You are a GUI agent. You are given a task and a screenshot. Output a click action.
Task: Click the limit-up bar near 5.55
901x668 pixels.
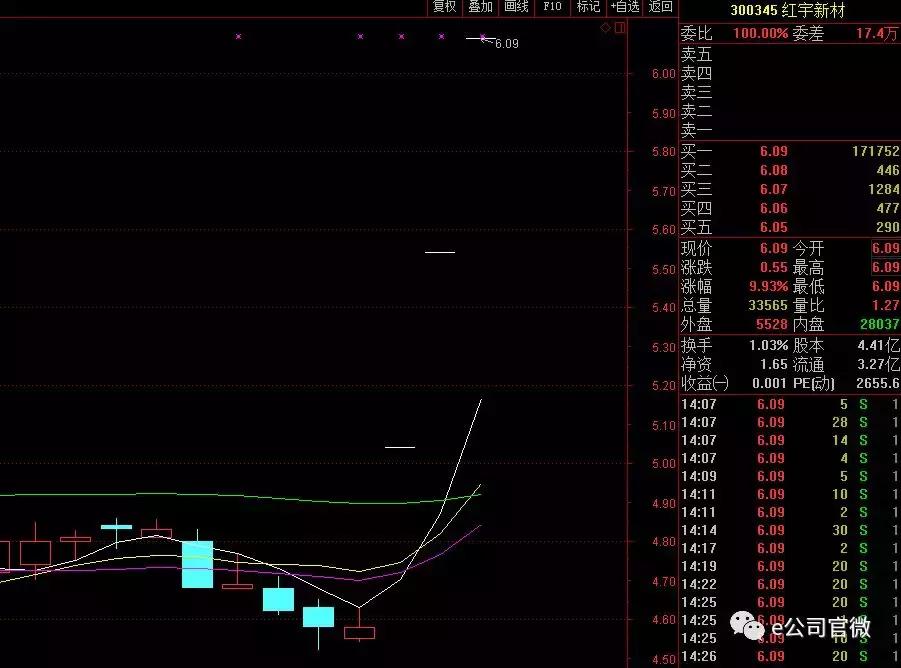coord(440,252)
